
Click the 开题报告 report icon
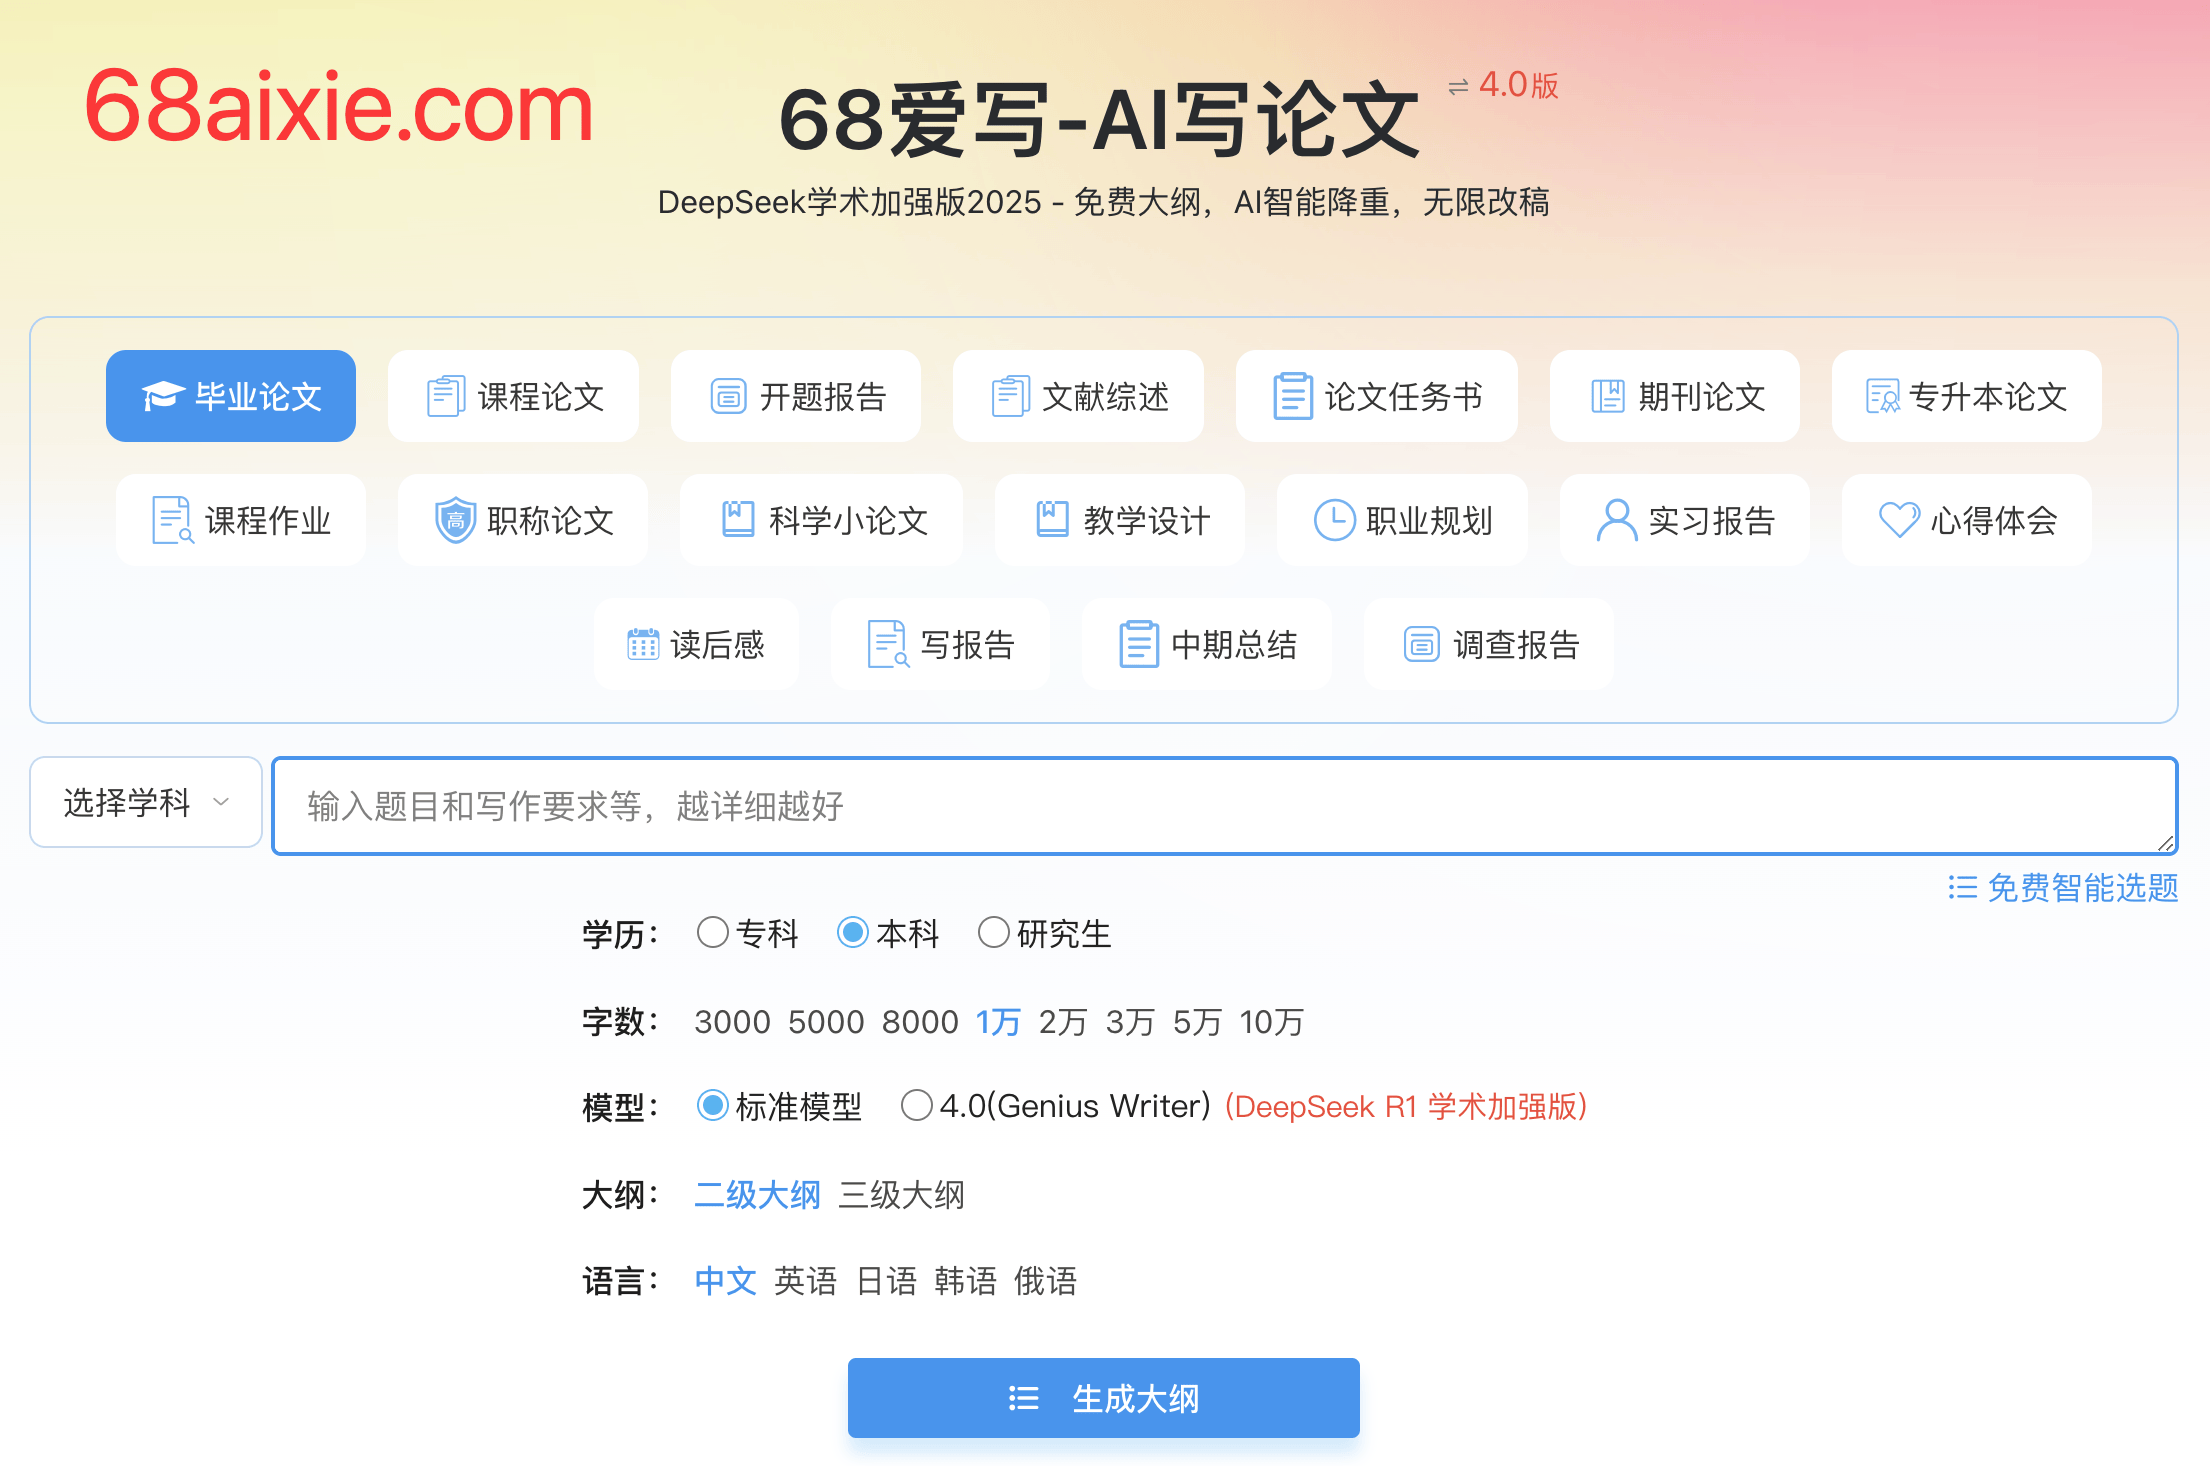(x=729, y=395)
